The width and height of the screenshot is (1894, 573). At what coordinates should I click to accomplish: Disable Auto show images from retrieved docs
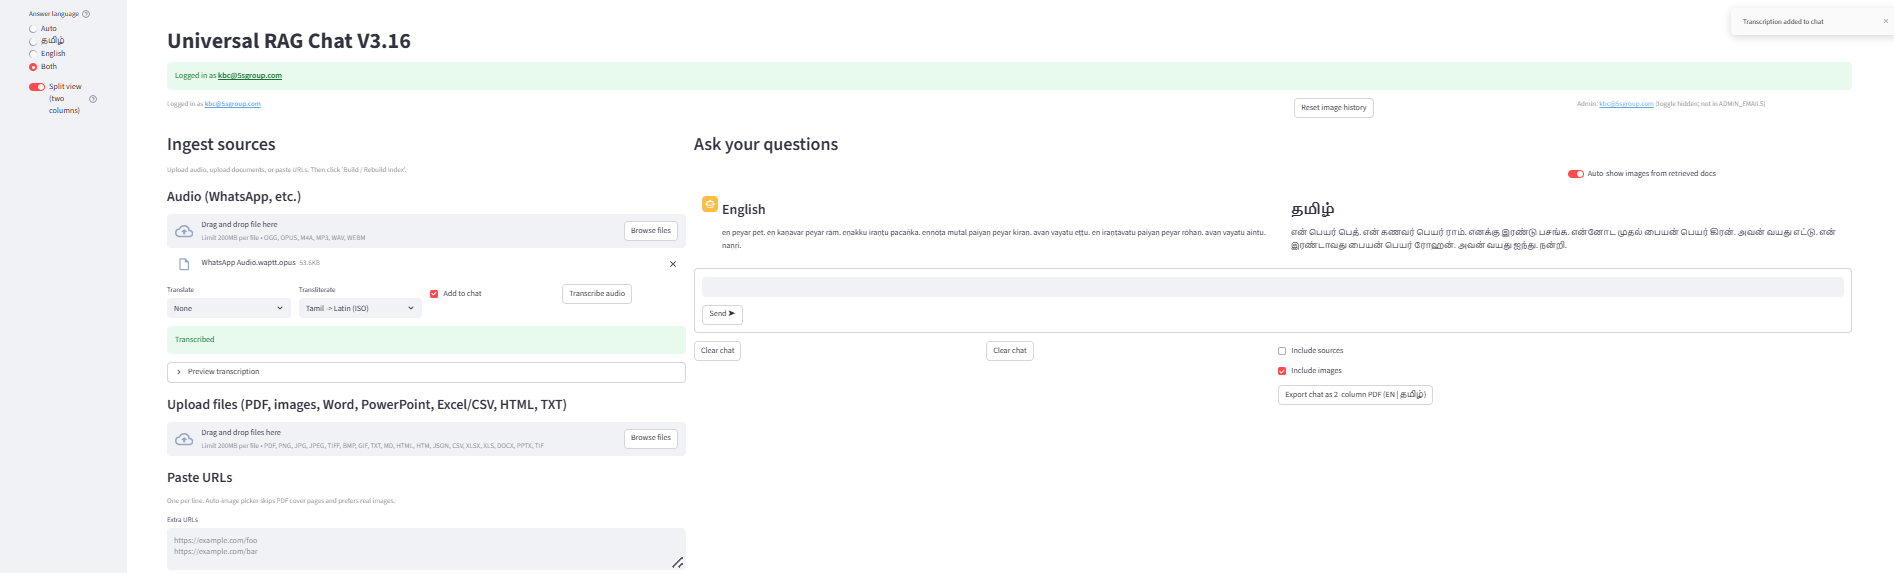pyautogui.click(x=1576, y=174)
